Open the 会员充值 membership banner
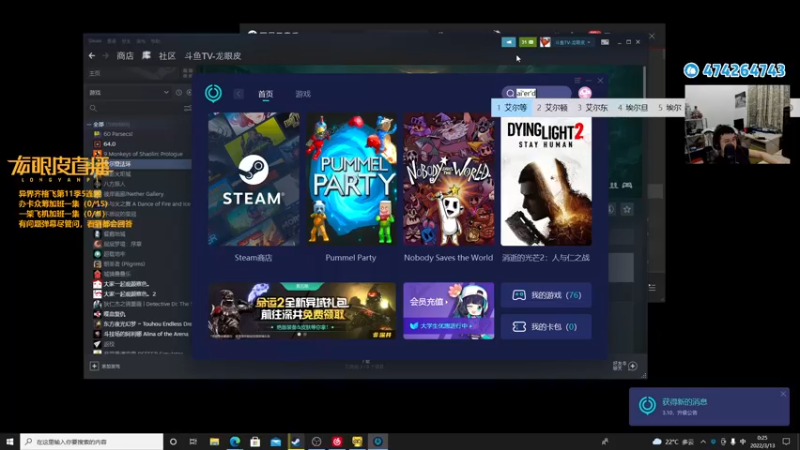Screen dimensions: 800x450 (448, 311)
